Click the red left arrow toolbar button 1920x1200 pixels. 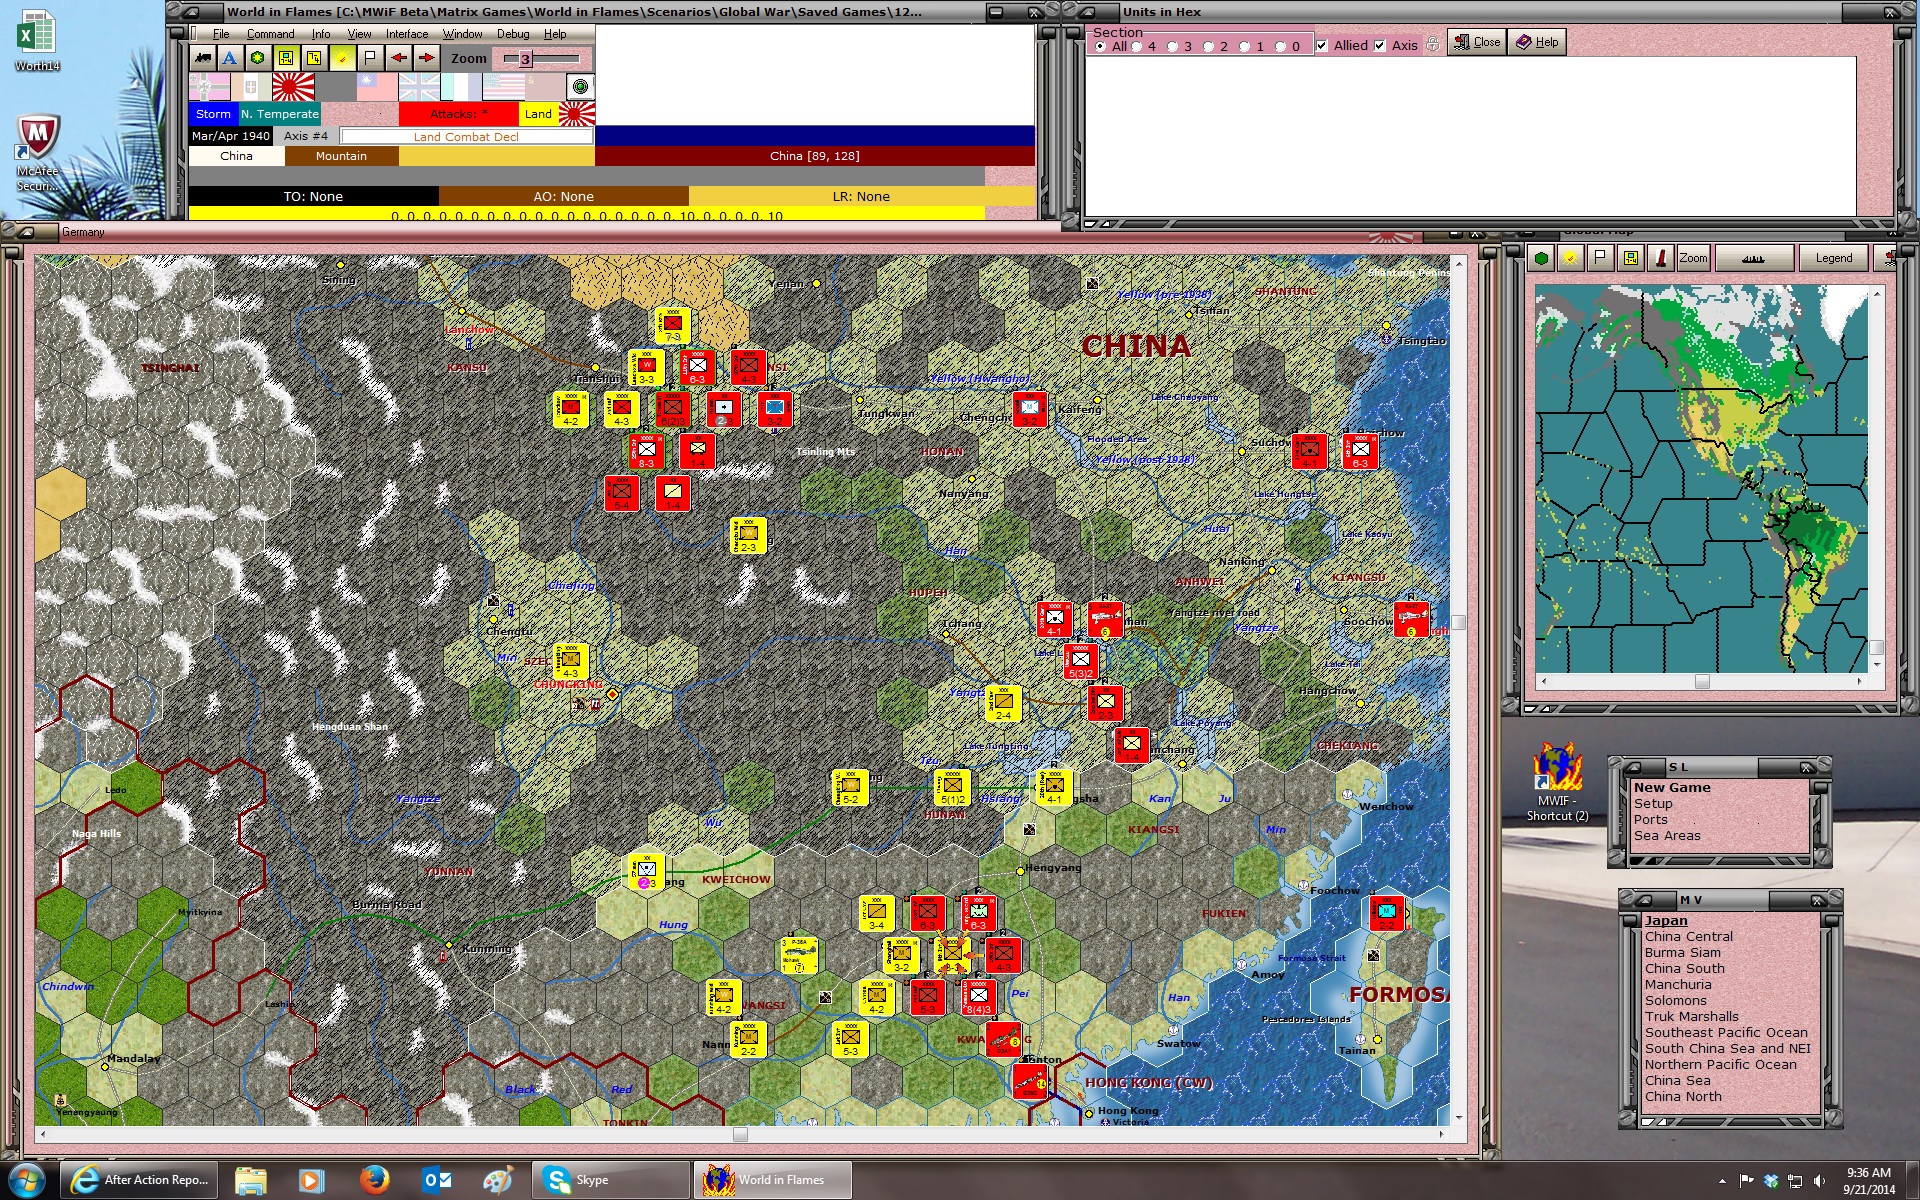click(399, 58)
